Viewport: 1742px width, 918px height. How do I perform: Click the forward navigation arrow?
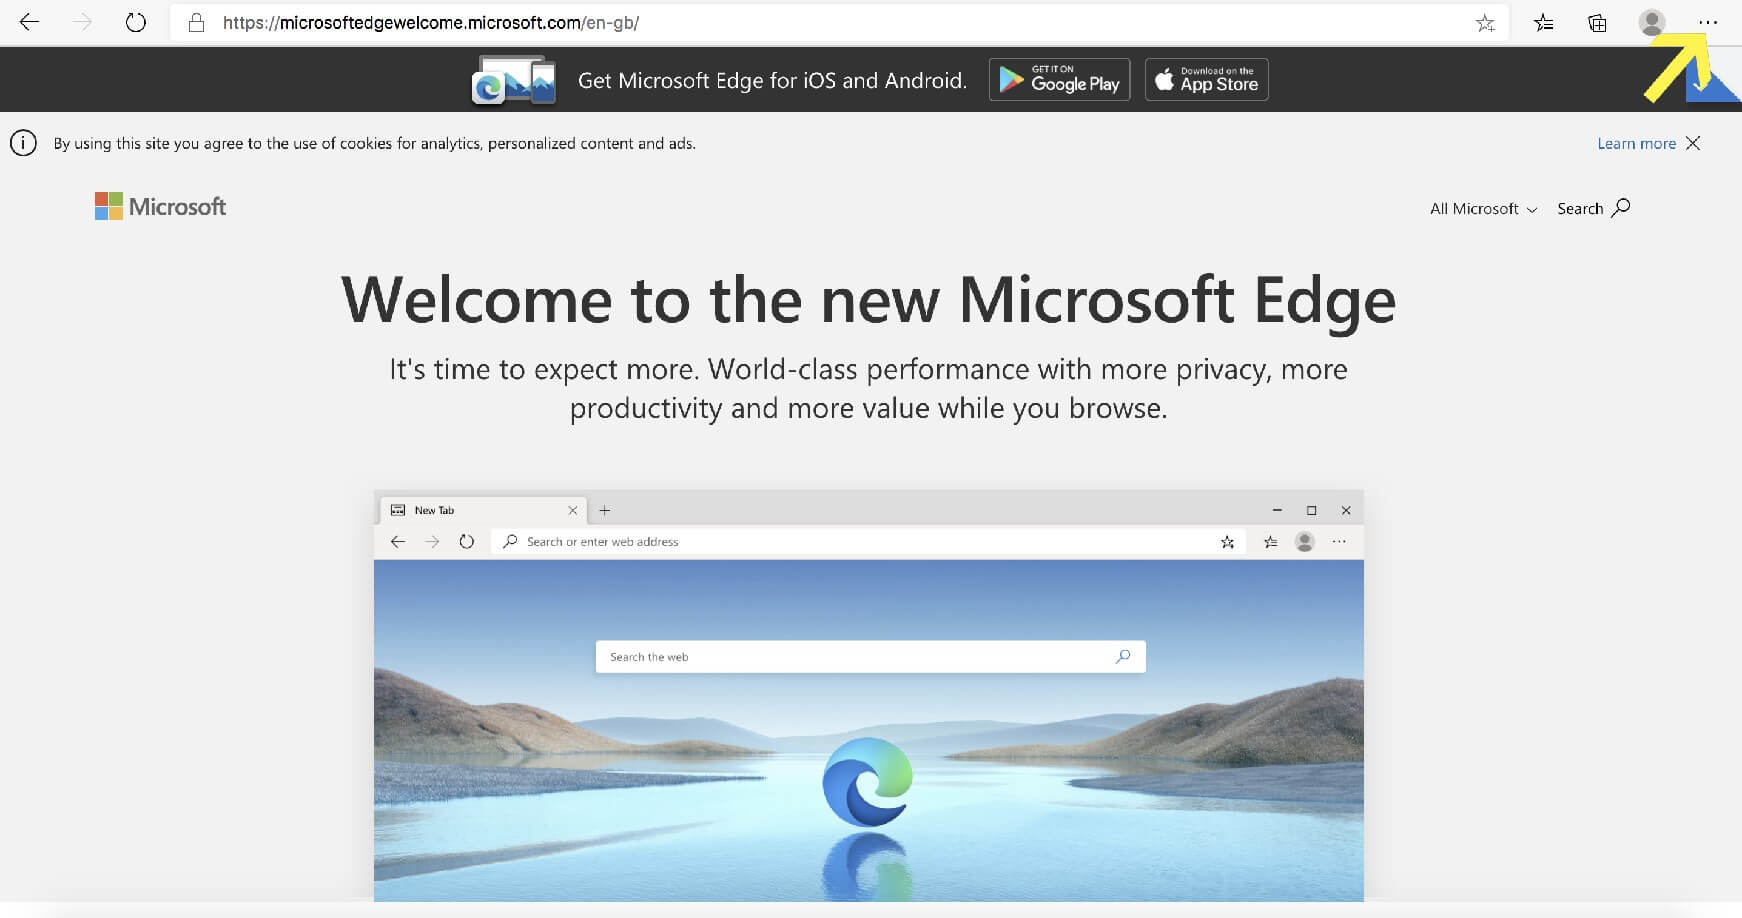(x=82, y=22)
